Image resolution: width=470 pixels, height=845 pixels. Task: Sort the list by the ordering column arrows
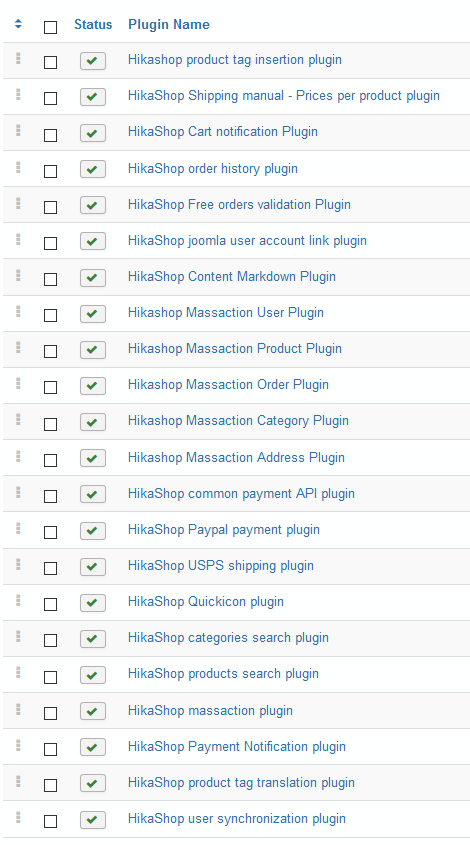(x=18, y=24)
